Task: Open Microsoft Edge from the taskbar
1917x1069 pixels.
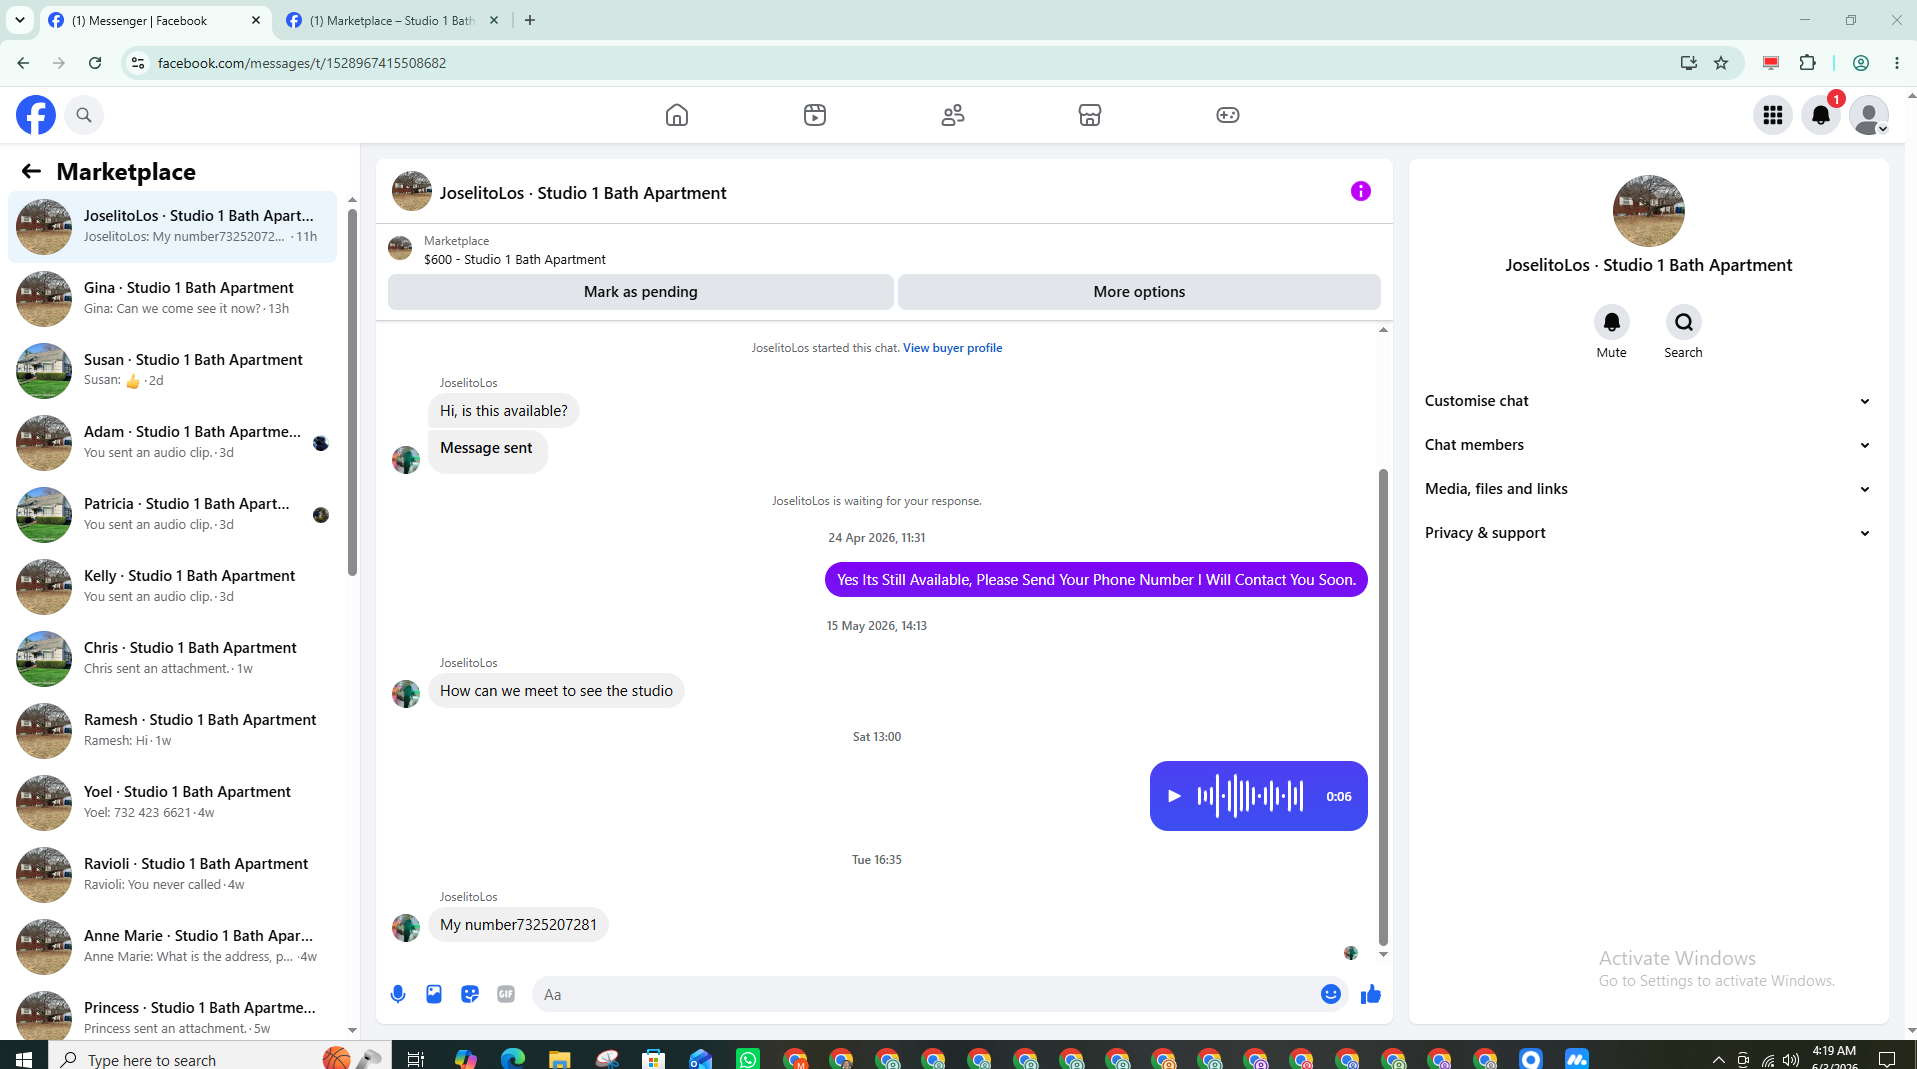Action: [513, 1058]
